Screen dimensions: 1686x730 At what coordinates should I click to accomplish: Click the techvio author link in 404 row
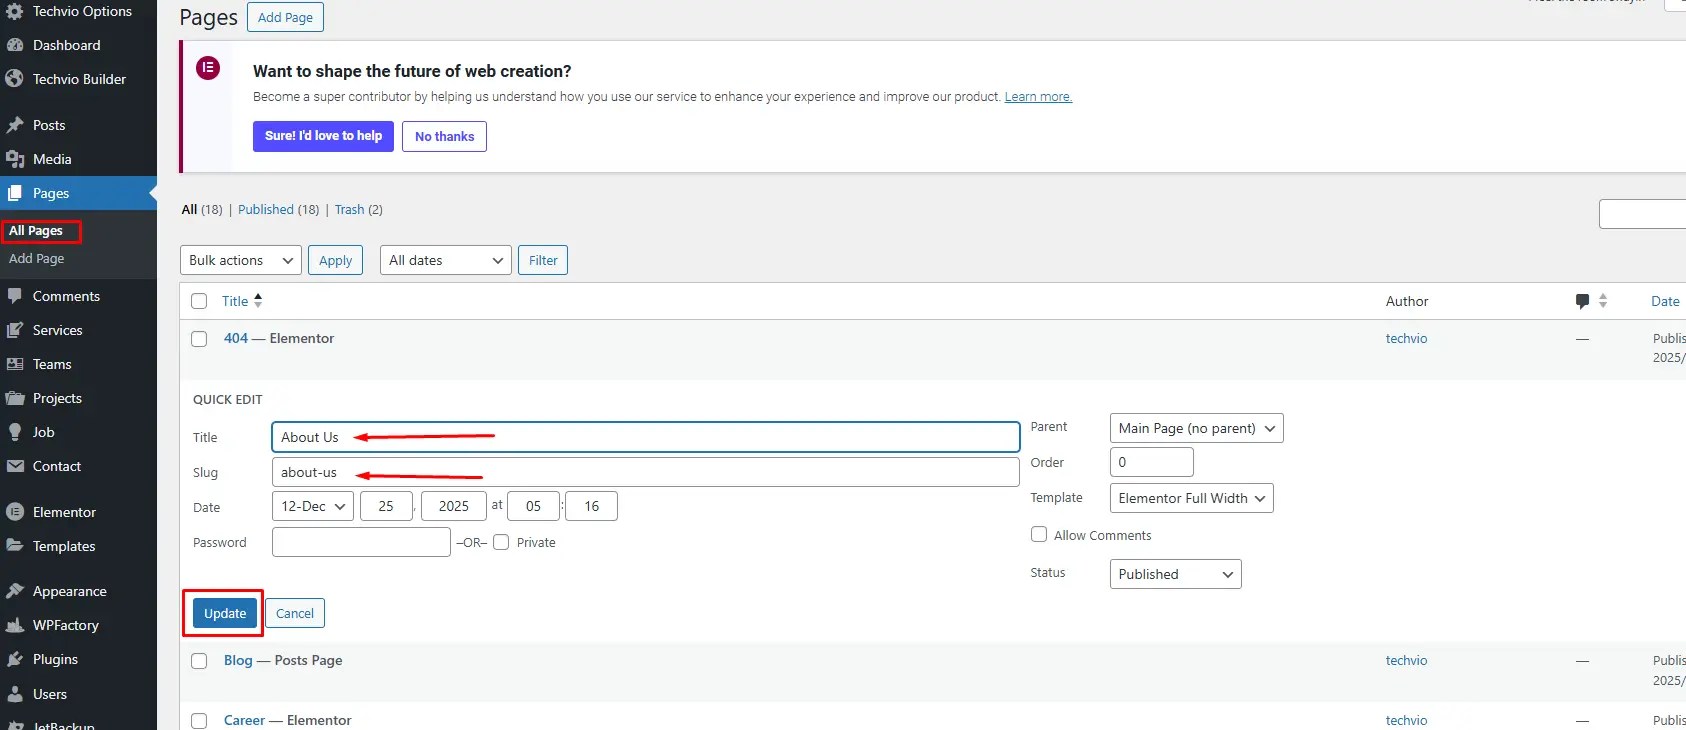click(1406, 338)
